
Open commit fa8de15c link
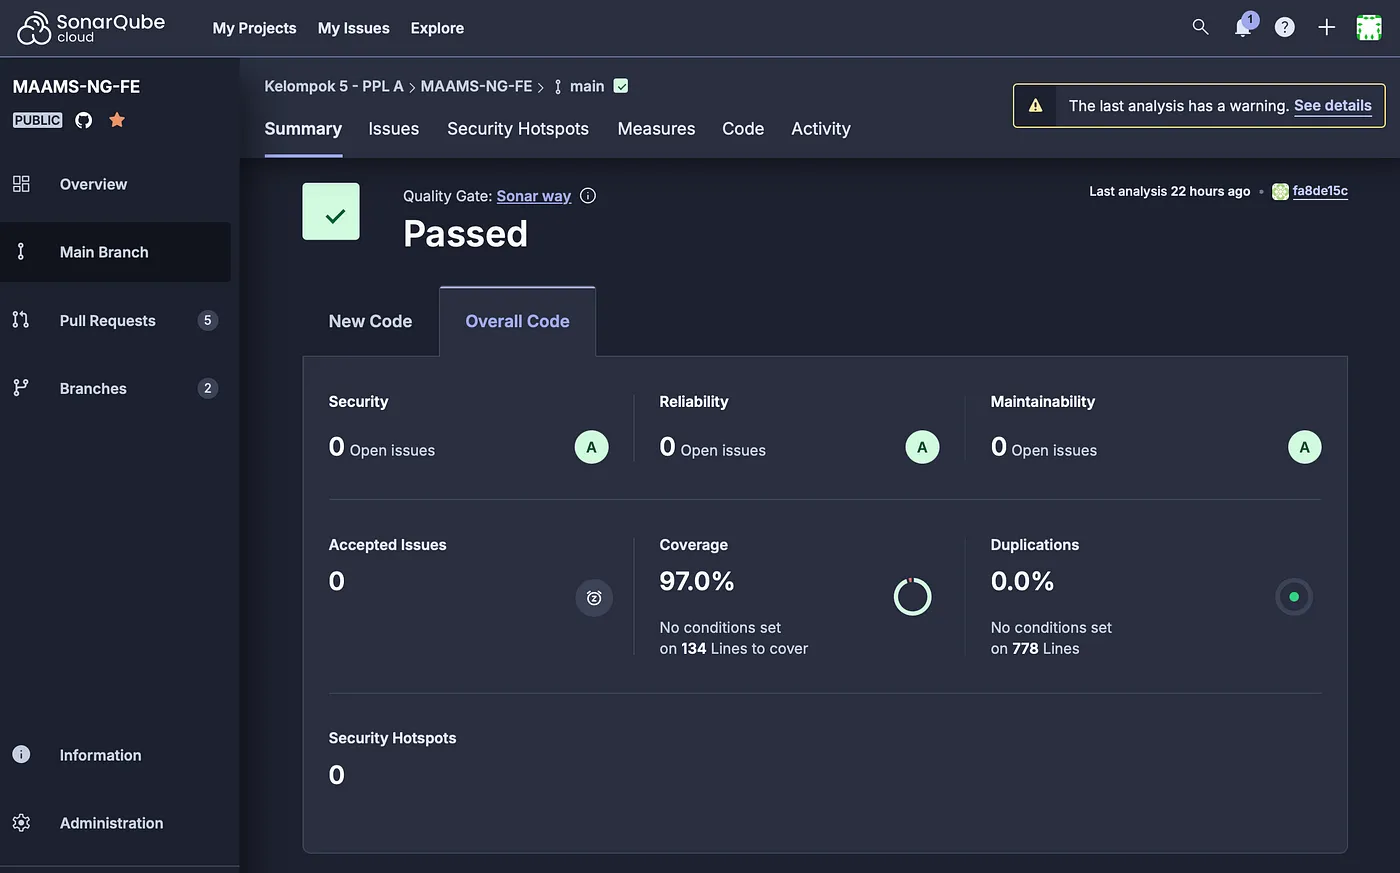click(1320, 191)
